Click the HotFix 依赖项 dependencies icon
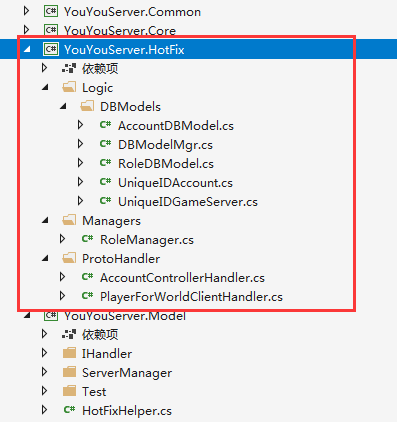This screenshot has height=422, width=397. point(69,68)
